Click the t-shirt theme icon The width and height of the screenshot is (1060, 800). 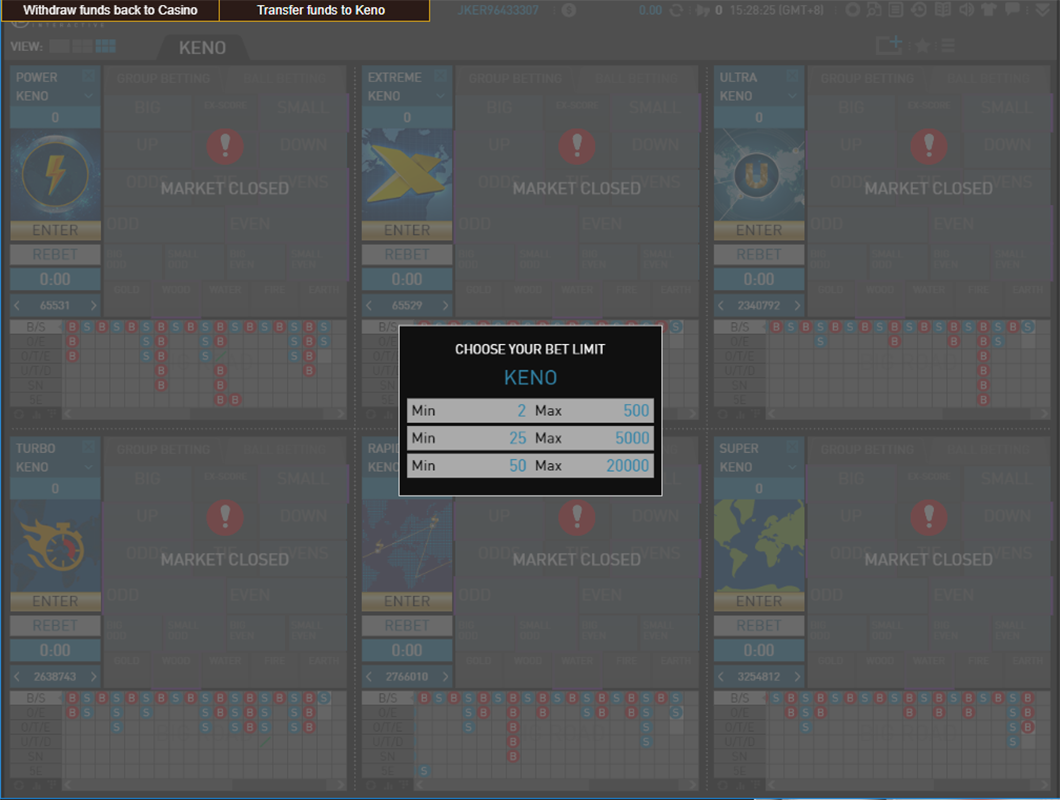tap(988, 10)
